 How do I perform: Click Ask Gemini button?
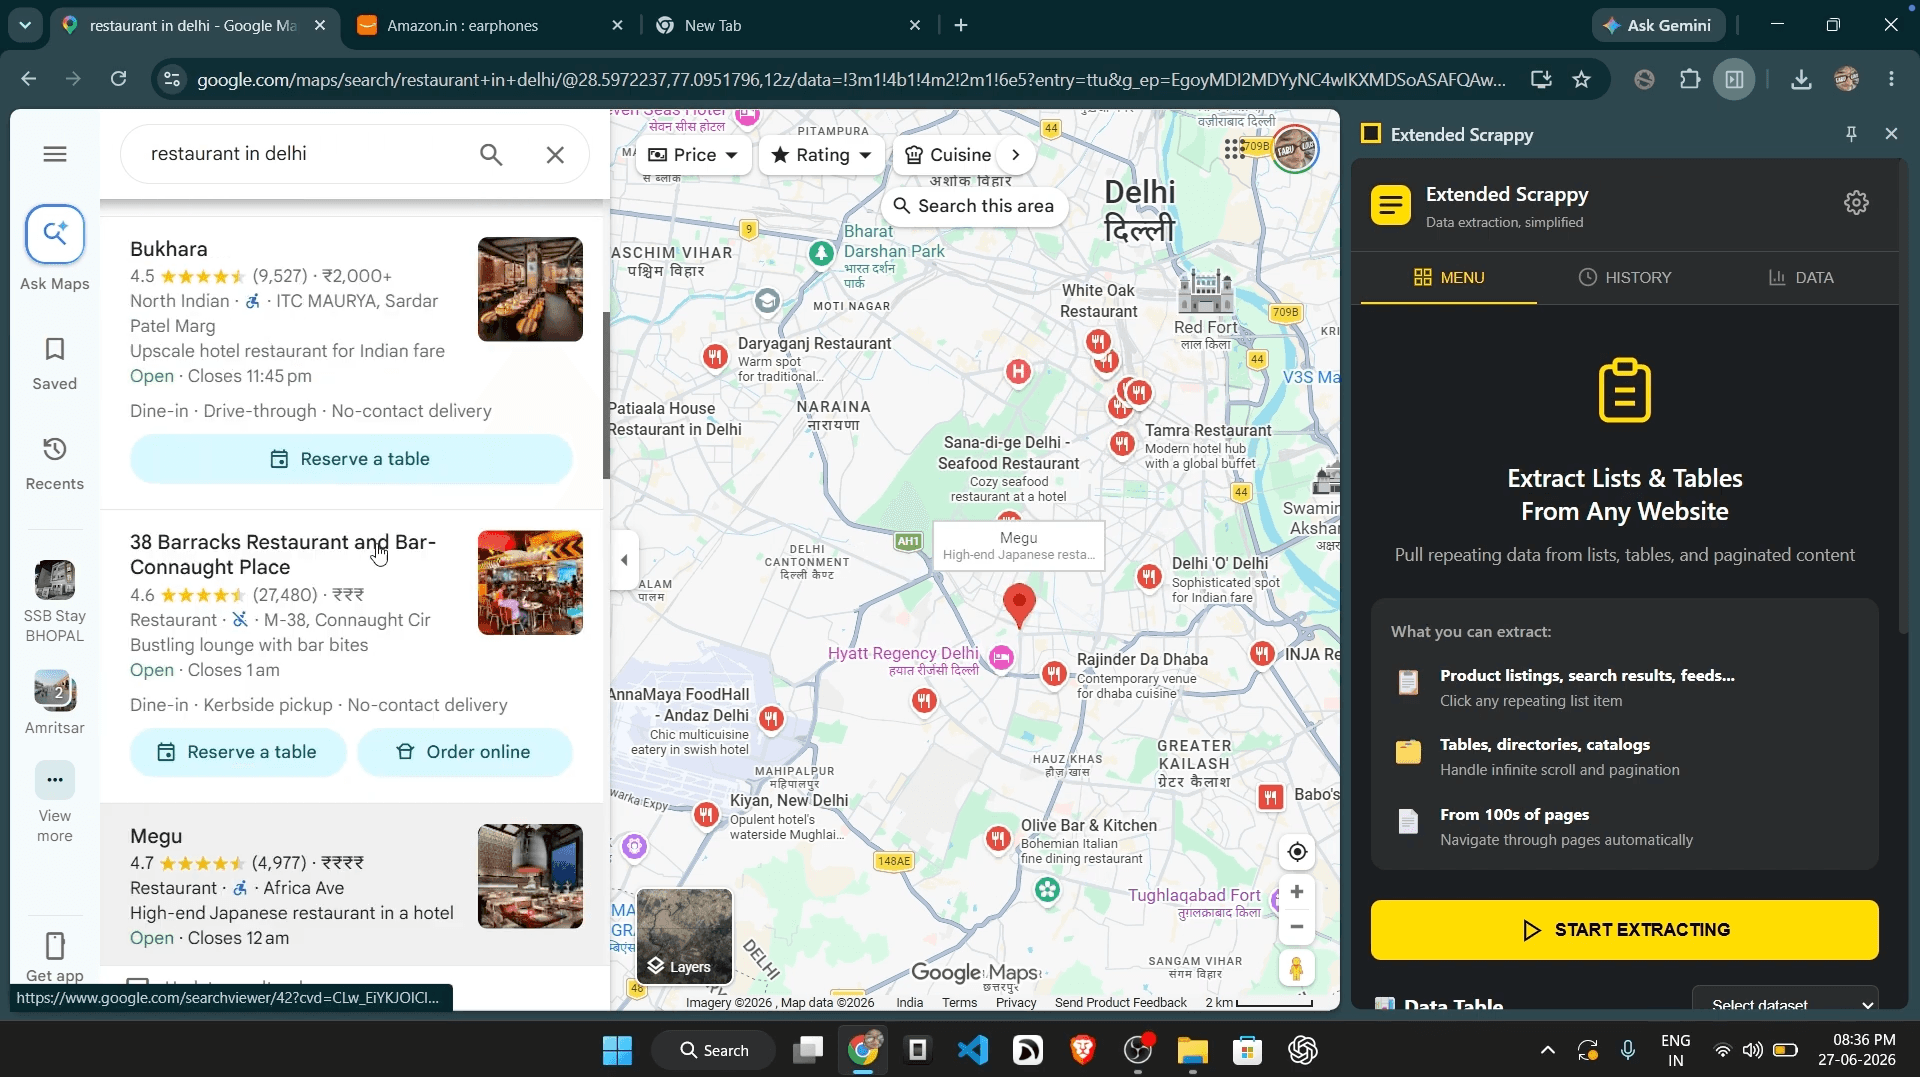(x=1658, y=26)
